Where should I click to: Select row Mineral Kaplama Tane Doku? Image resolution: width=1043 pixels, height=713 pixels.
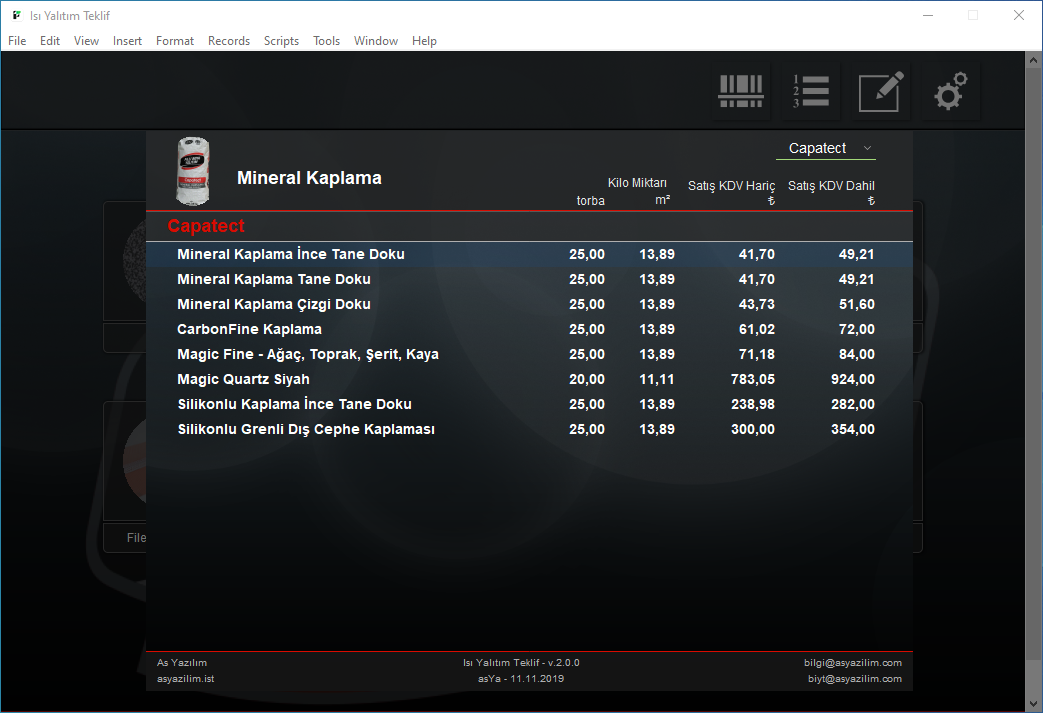(x=529, y=279)
